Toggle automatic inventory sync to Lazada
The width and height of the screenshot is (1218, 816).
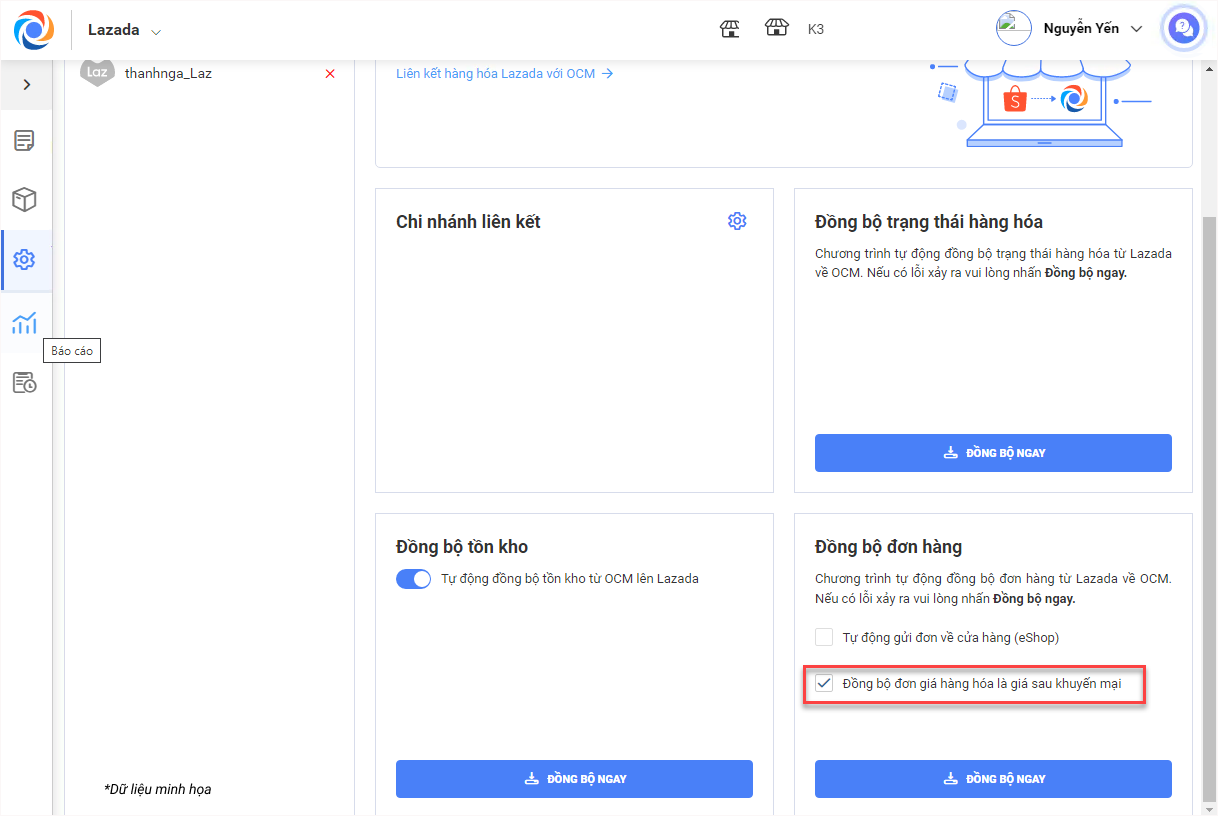[x=413, y=578]
